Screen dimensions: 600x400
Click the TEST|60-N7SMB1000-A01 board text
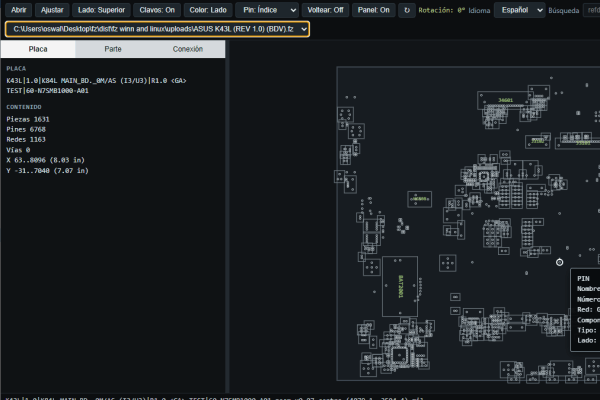click(47, 91)
